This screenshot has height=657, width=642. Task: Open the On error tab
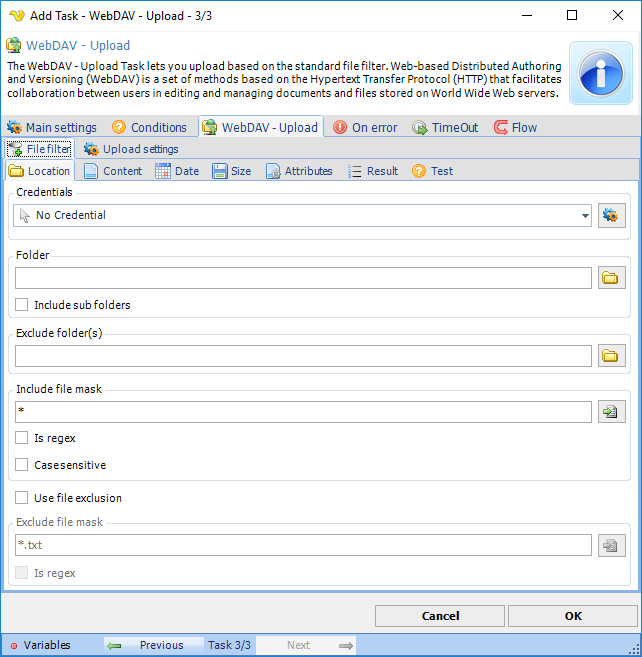[x=365, y=127]
